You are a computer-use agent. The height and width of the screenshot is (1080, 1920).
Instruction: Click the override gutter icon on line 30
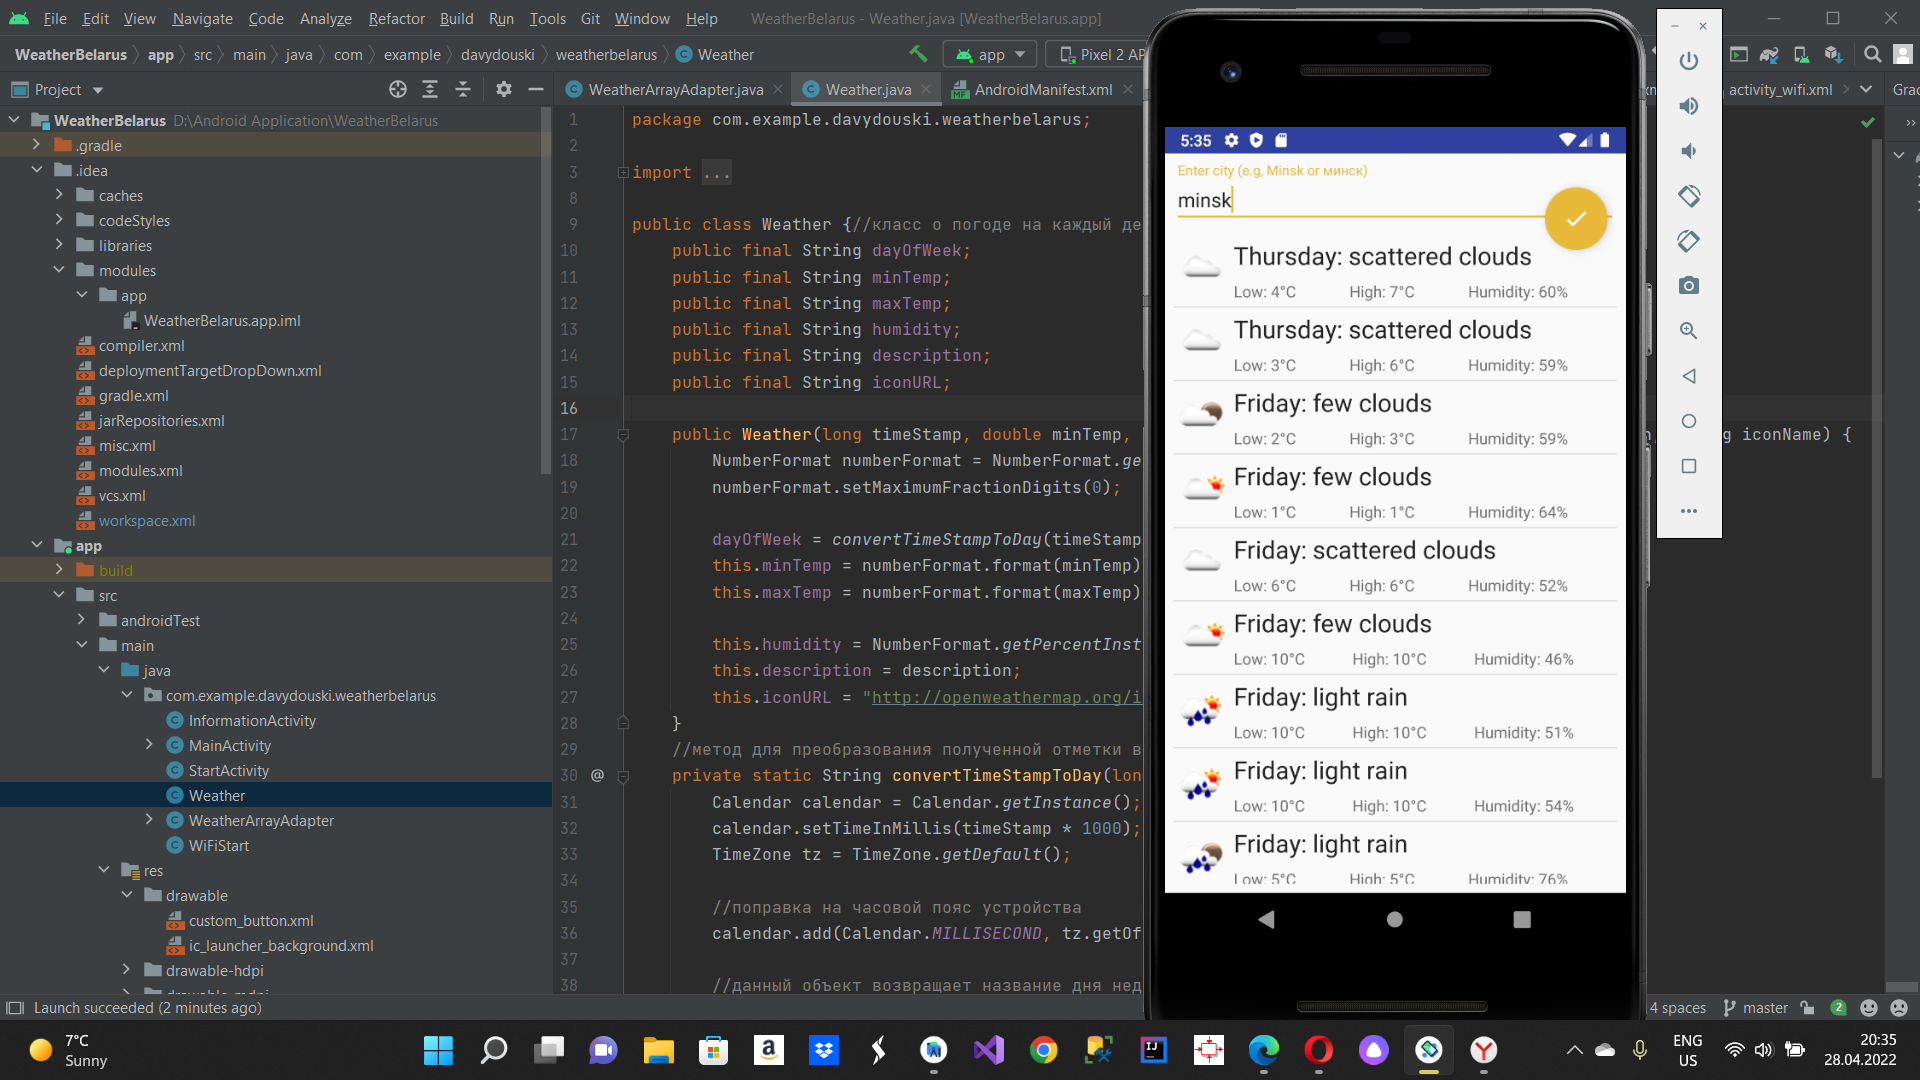tap(597, 775)
